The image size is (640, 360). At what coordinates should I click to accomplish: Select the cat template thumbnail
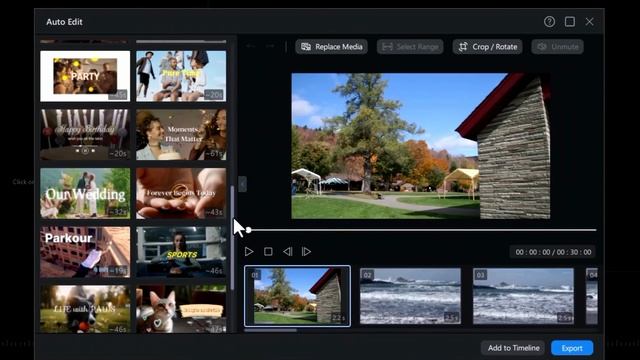tap(181, 309)
